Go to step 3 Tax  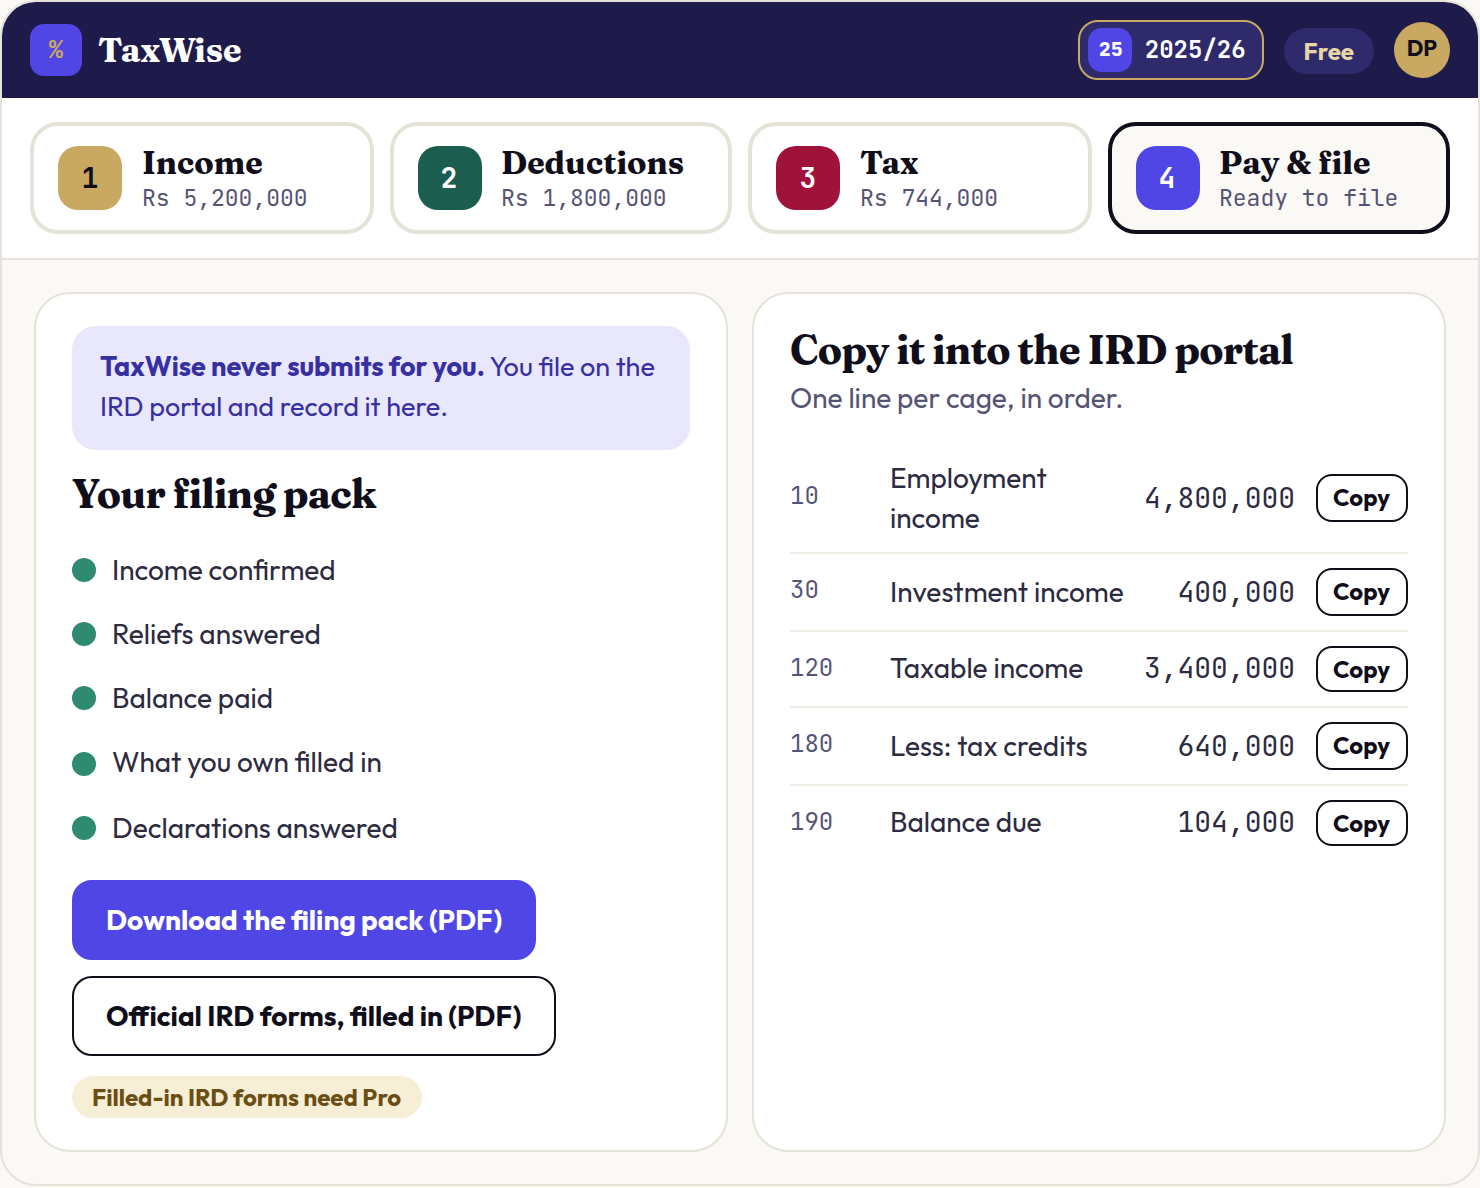tap(920, 178)
